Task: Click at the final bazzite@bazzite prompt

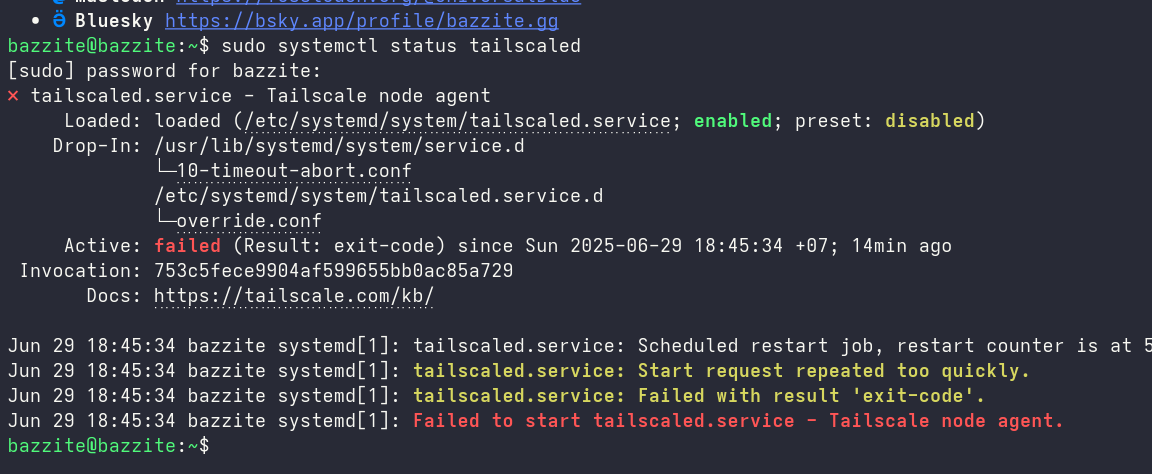Action: point(108,446)
